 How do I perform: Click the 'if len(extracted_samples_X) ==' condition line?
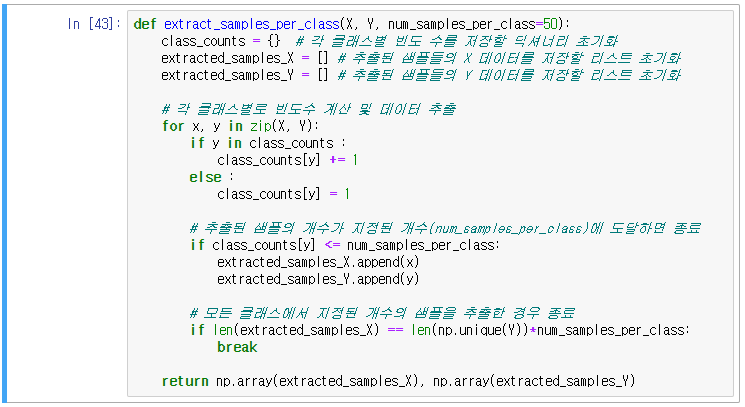[x=439, y=330]
